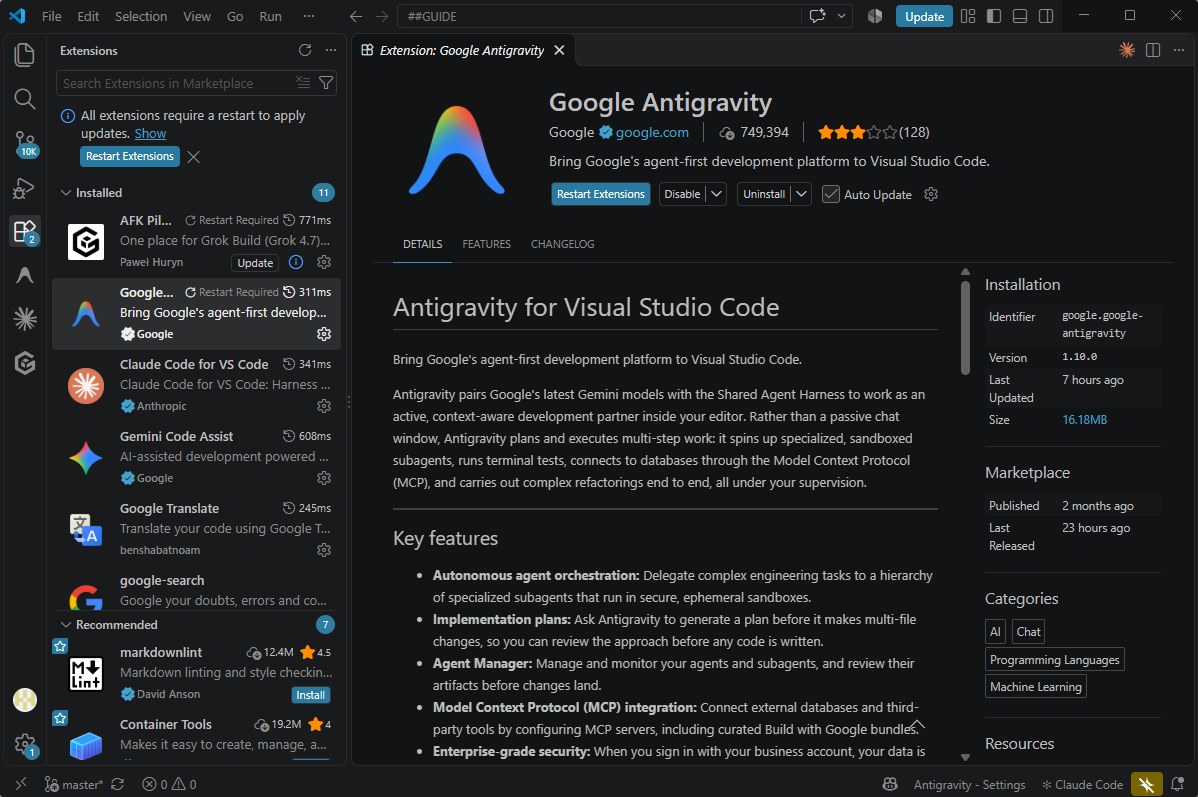Open the chat icon in title bar
The width and height of the screenshot is (1198, 797).
coord(818,16)
